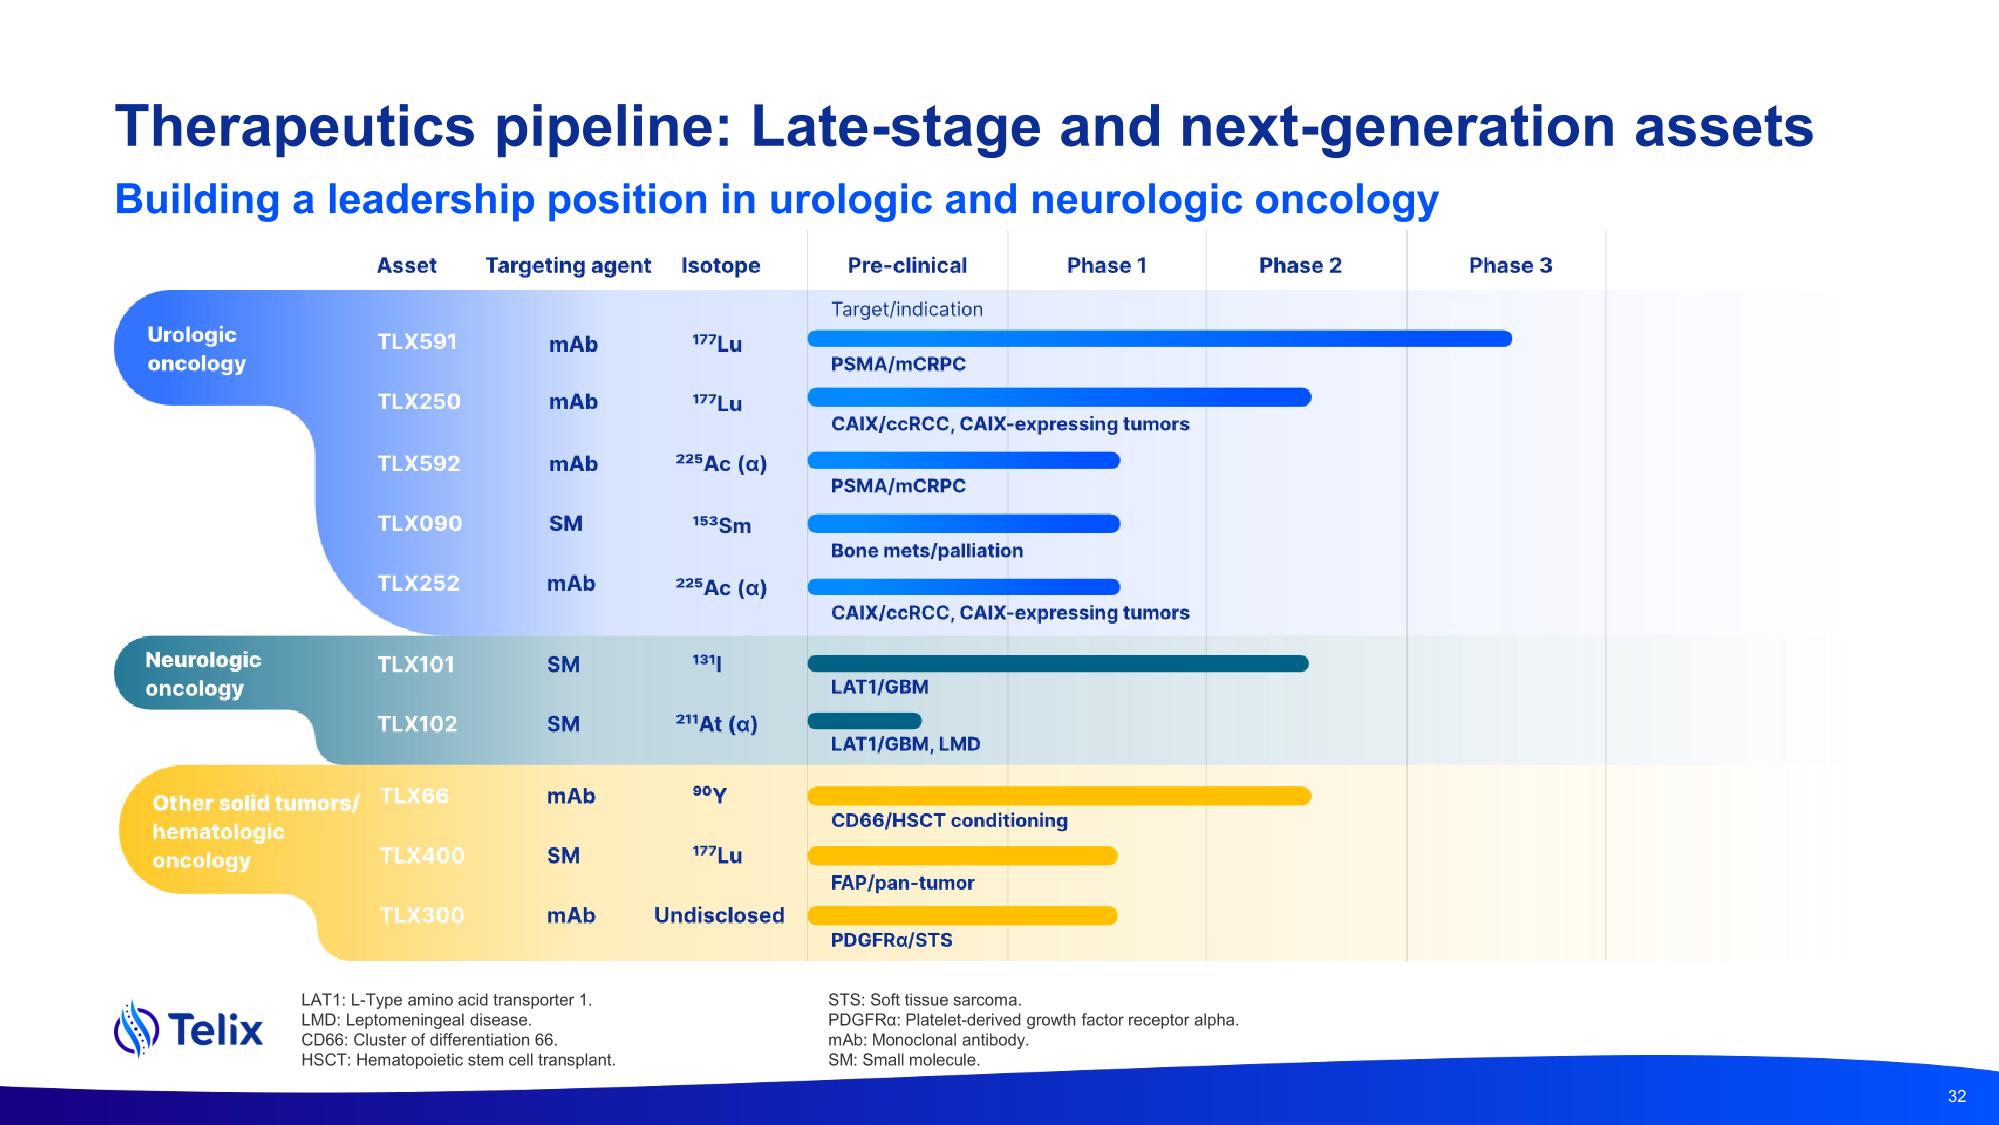Click the PSMA/mCRPC label under TLX591

(897, 364)
